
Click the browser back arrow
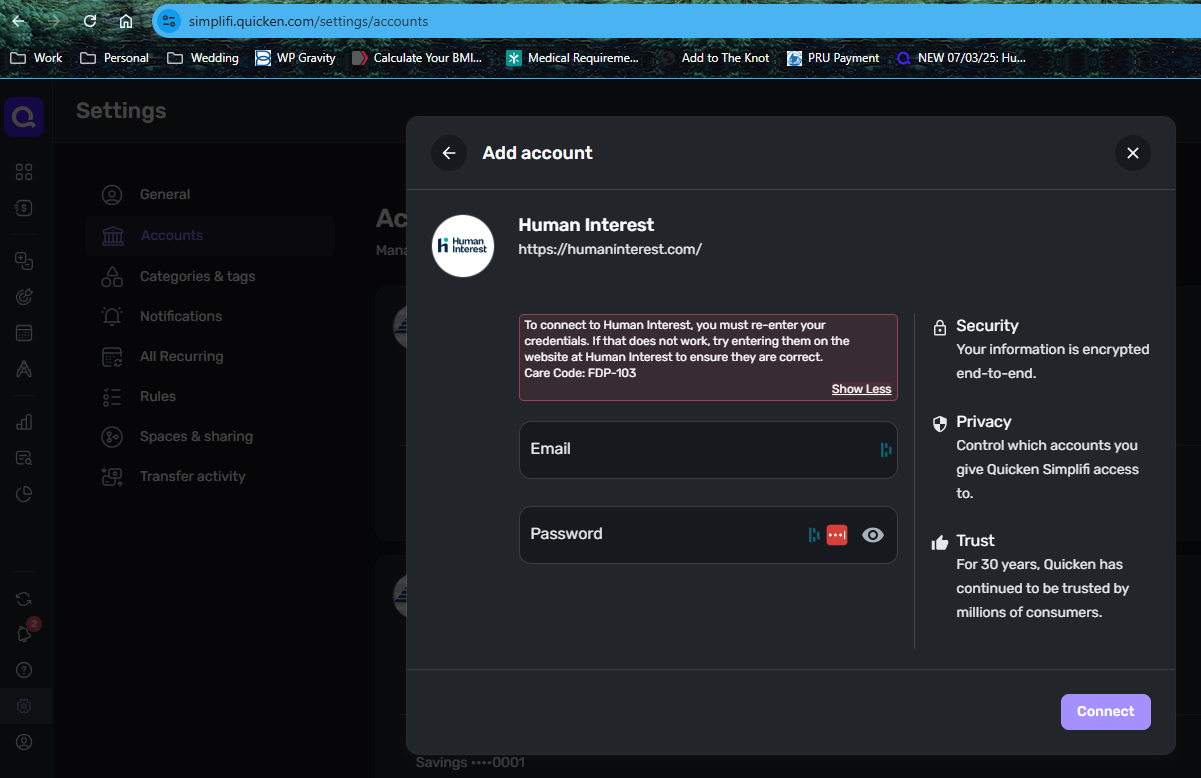[x=18, y=21]
